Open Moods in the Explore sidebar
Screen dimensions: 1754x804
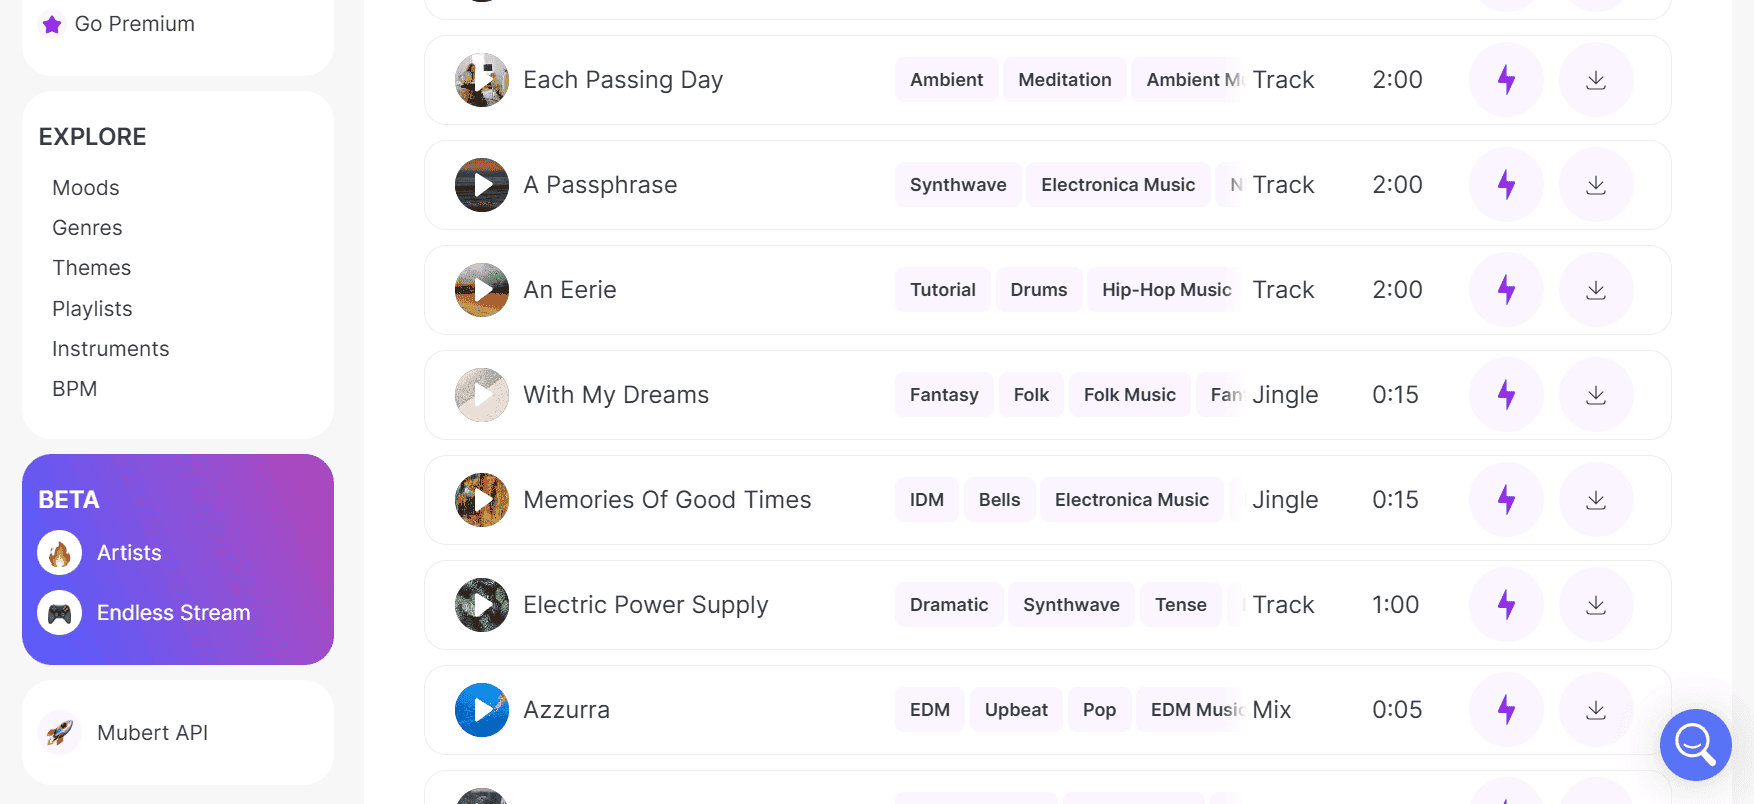coord(86,188)
